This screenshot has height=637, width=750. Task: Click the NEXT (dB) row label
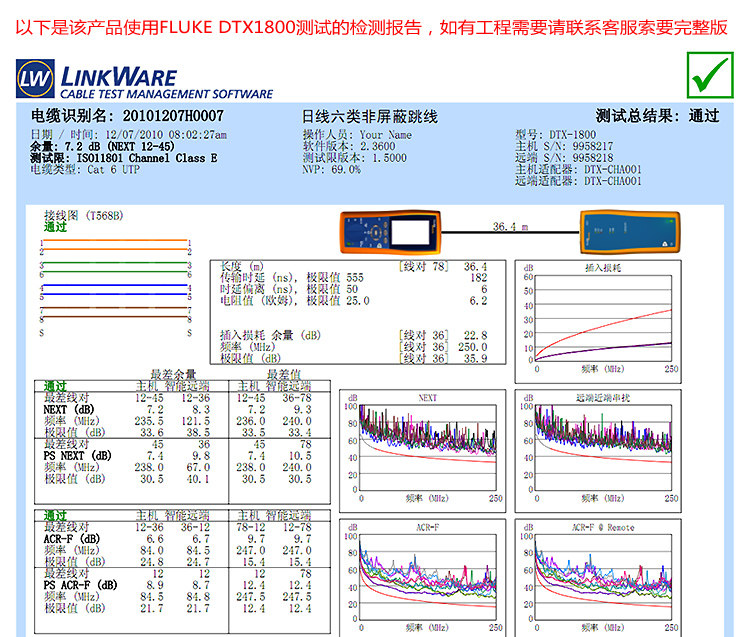(68, 409)
